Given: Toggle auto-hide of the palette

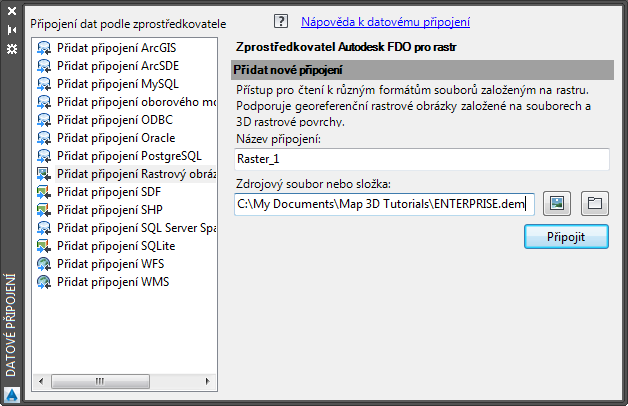Looking at the screenshot, I should pyautogui.click(x=12, y=30).
